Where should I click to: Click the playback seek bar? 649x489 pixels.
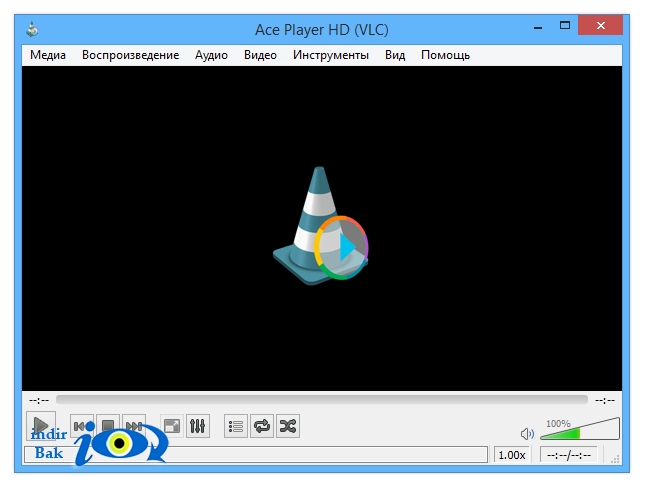click(322, 400)
